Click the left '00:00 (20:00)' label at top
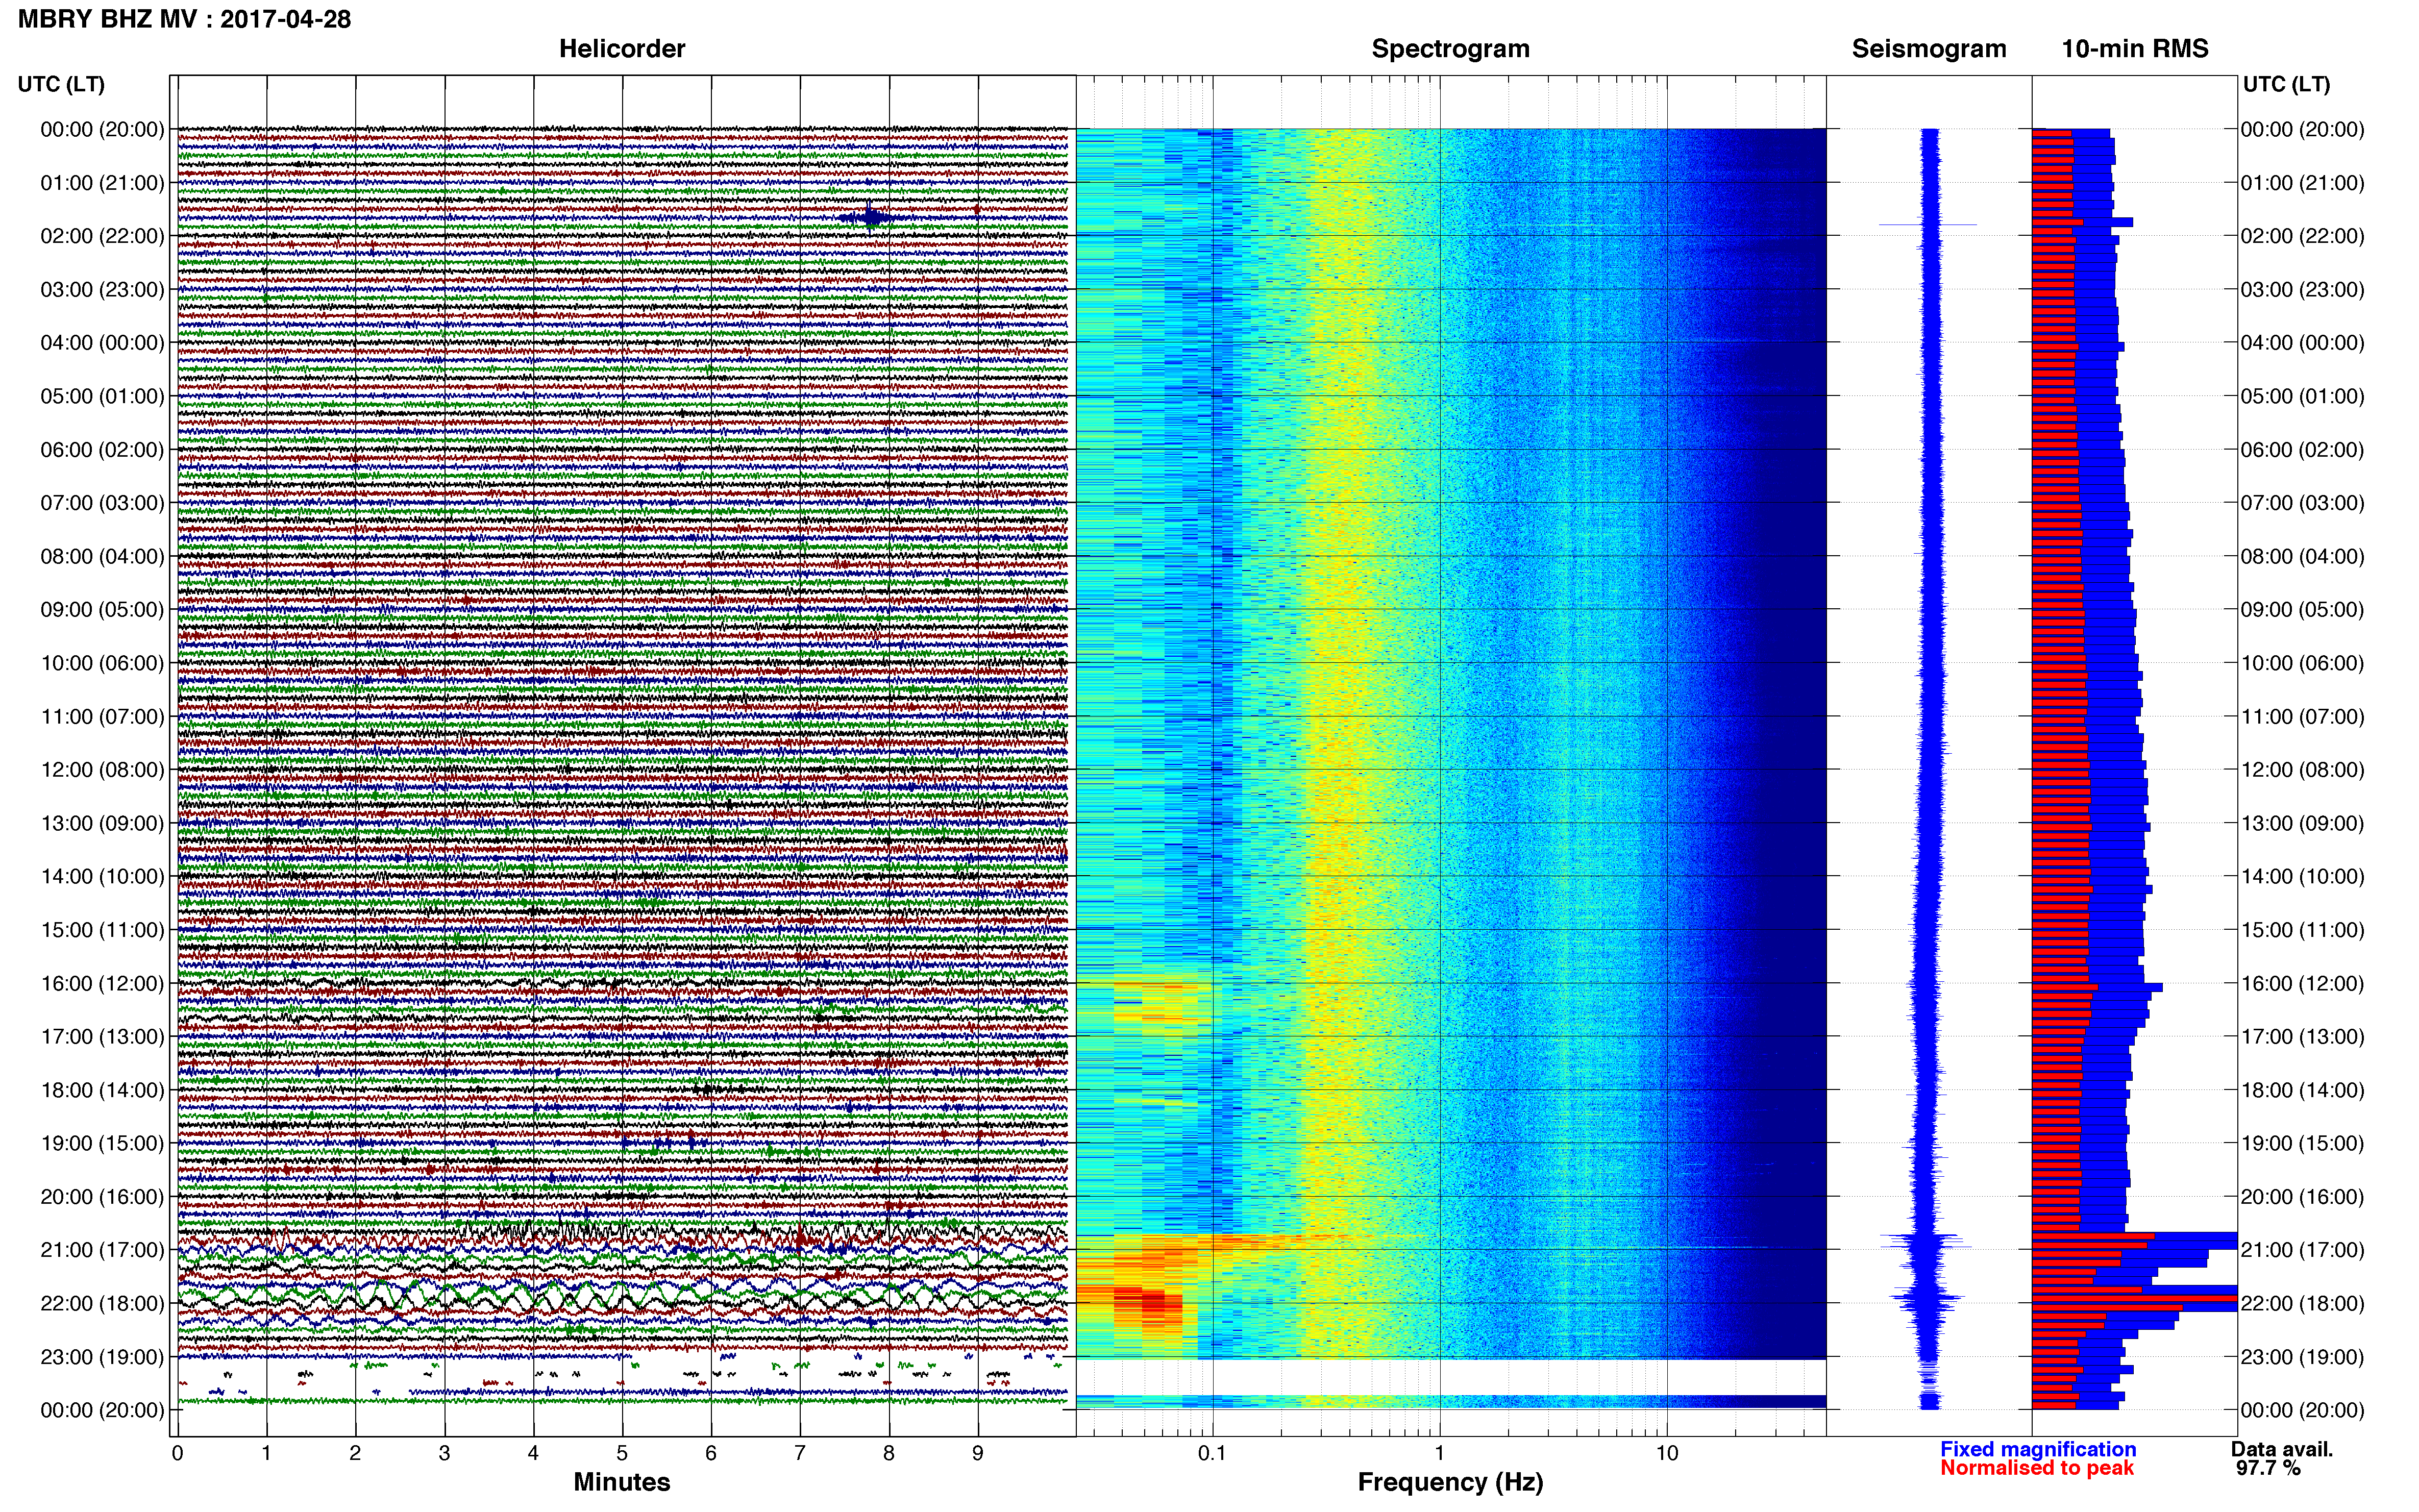This screenshot has height=1512, width=2419. click(102, 129)
